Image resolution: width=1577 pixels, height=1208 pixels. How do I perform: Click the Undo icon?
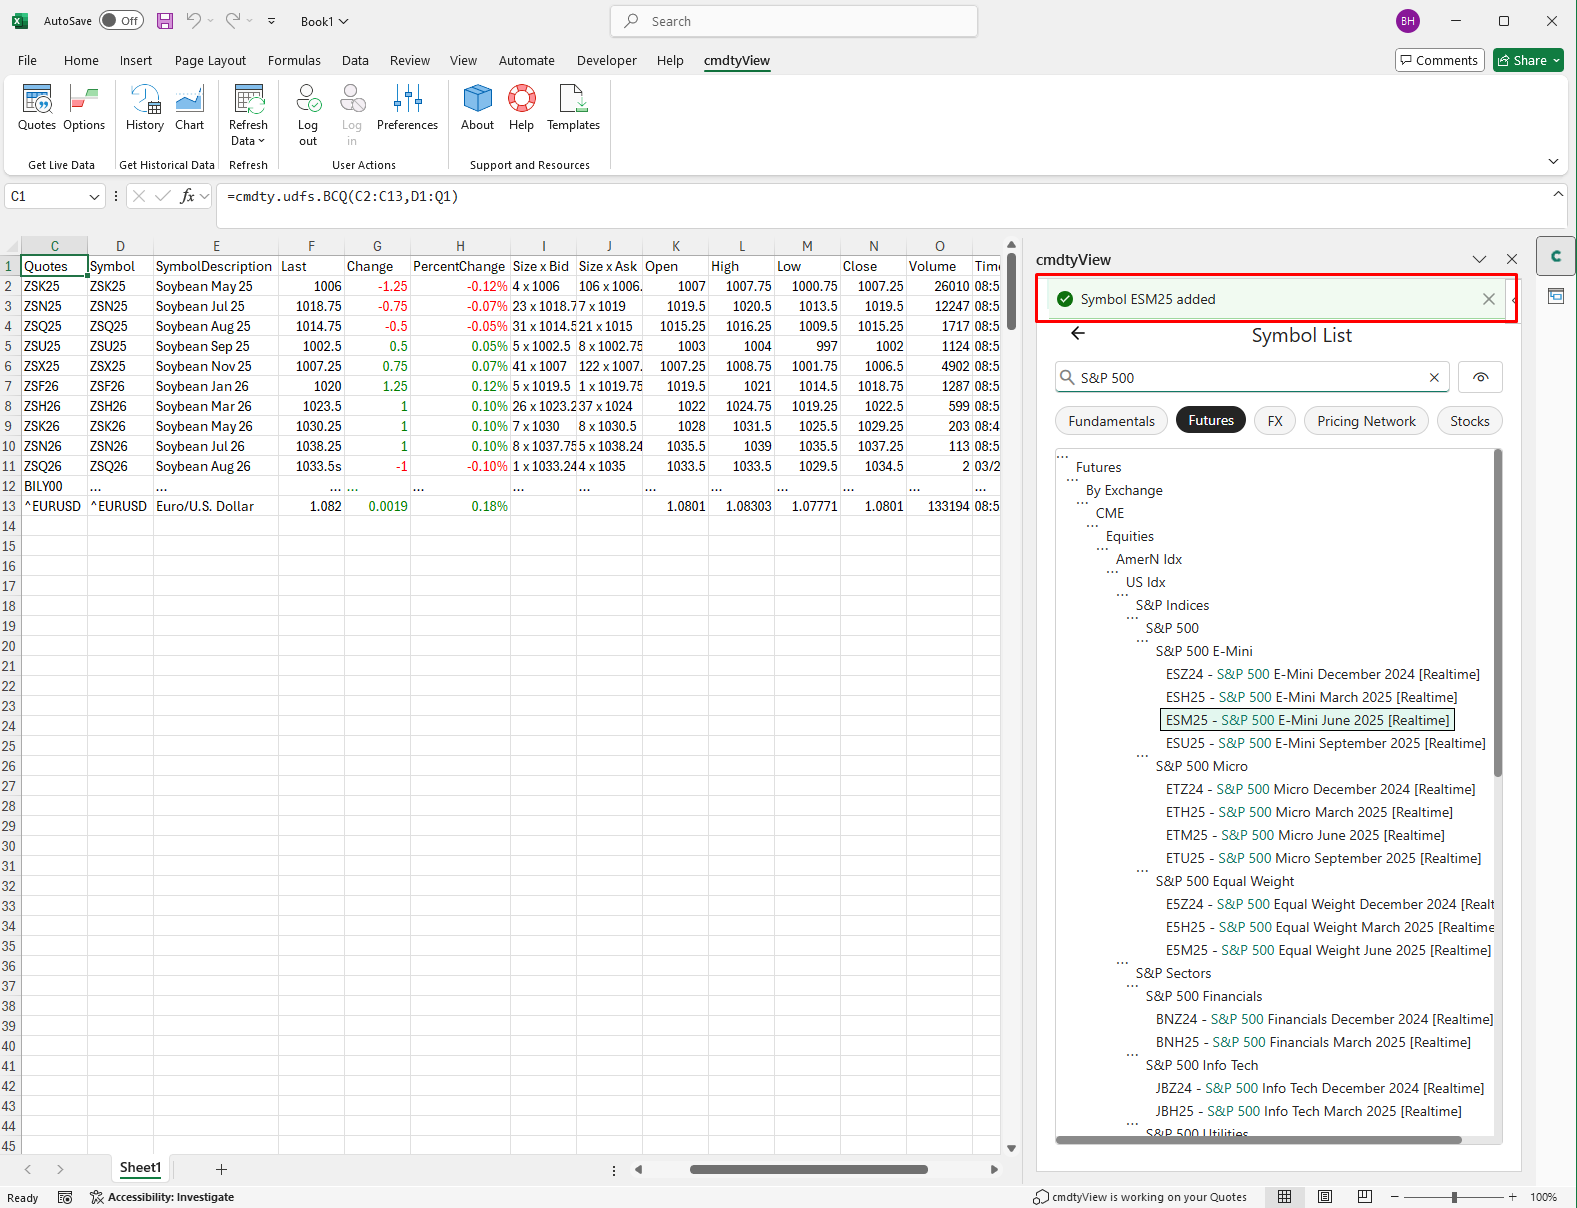(194, 21)
